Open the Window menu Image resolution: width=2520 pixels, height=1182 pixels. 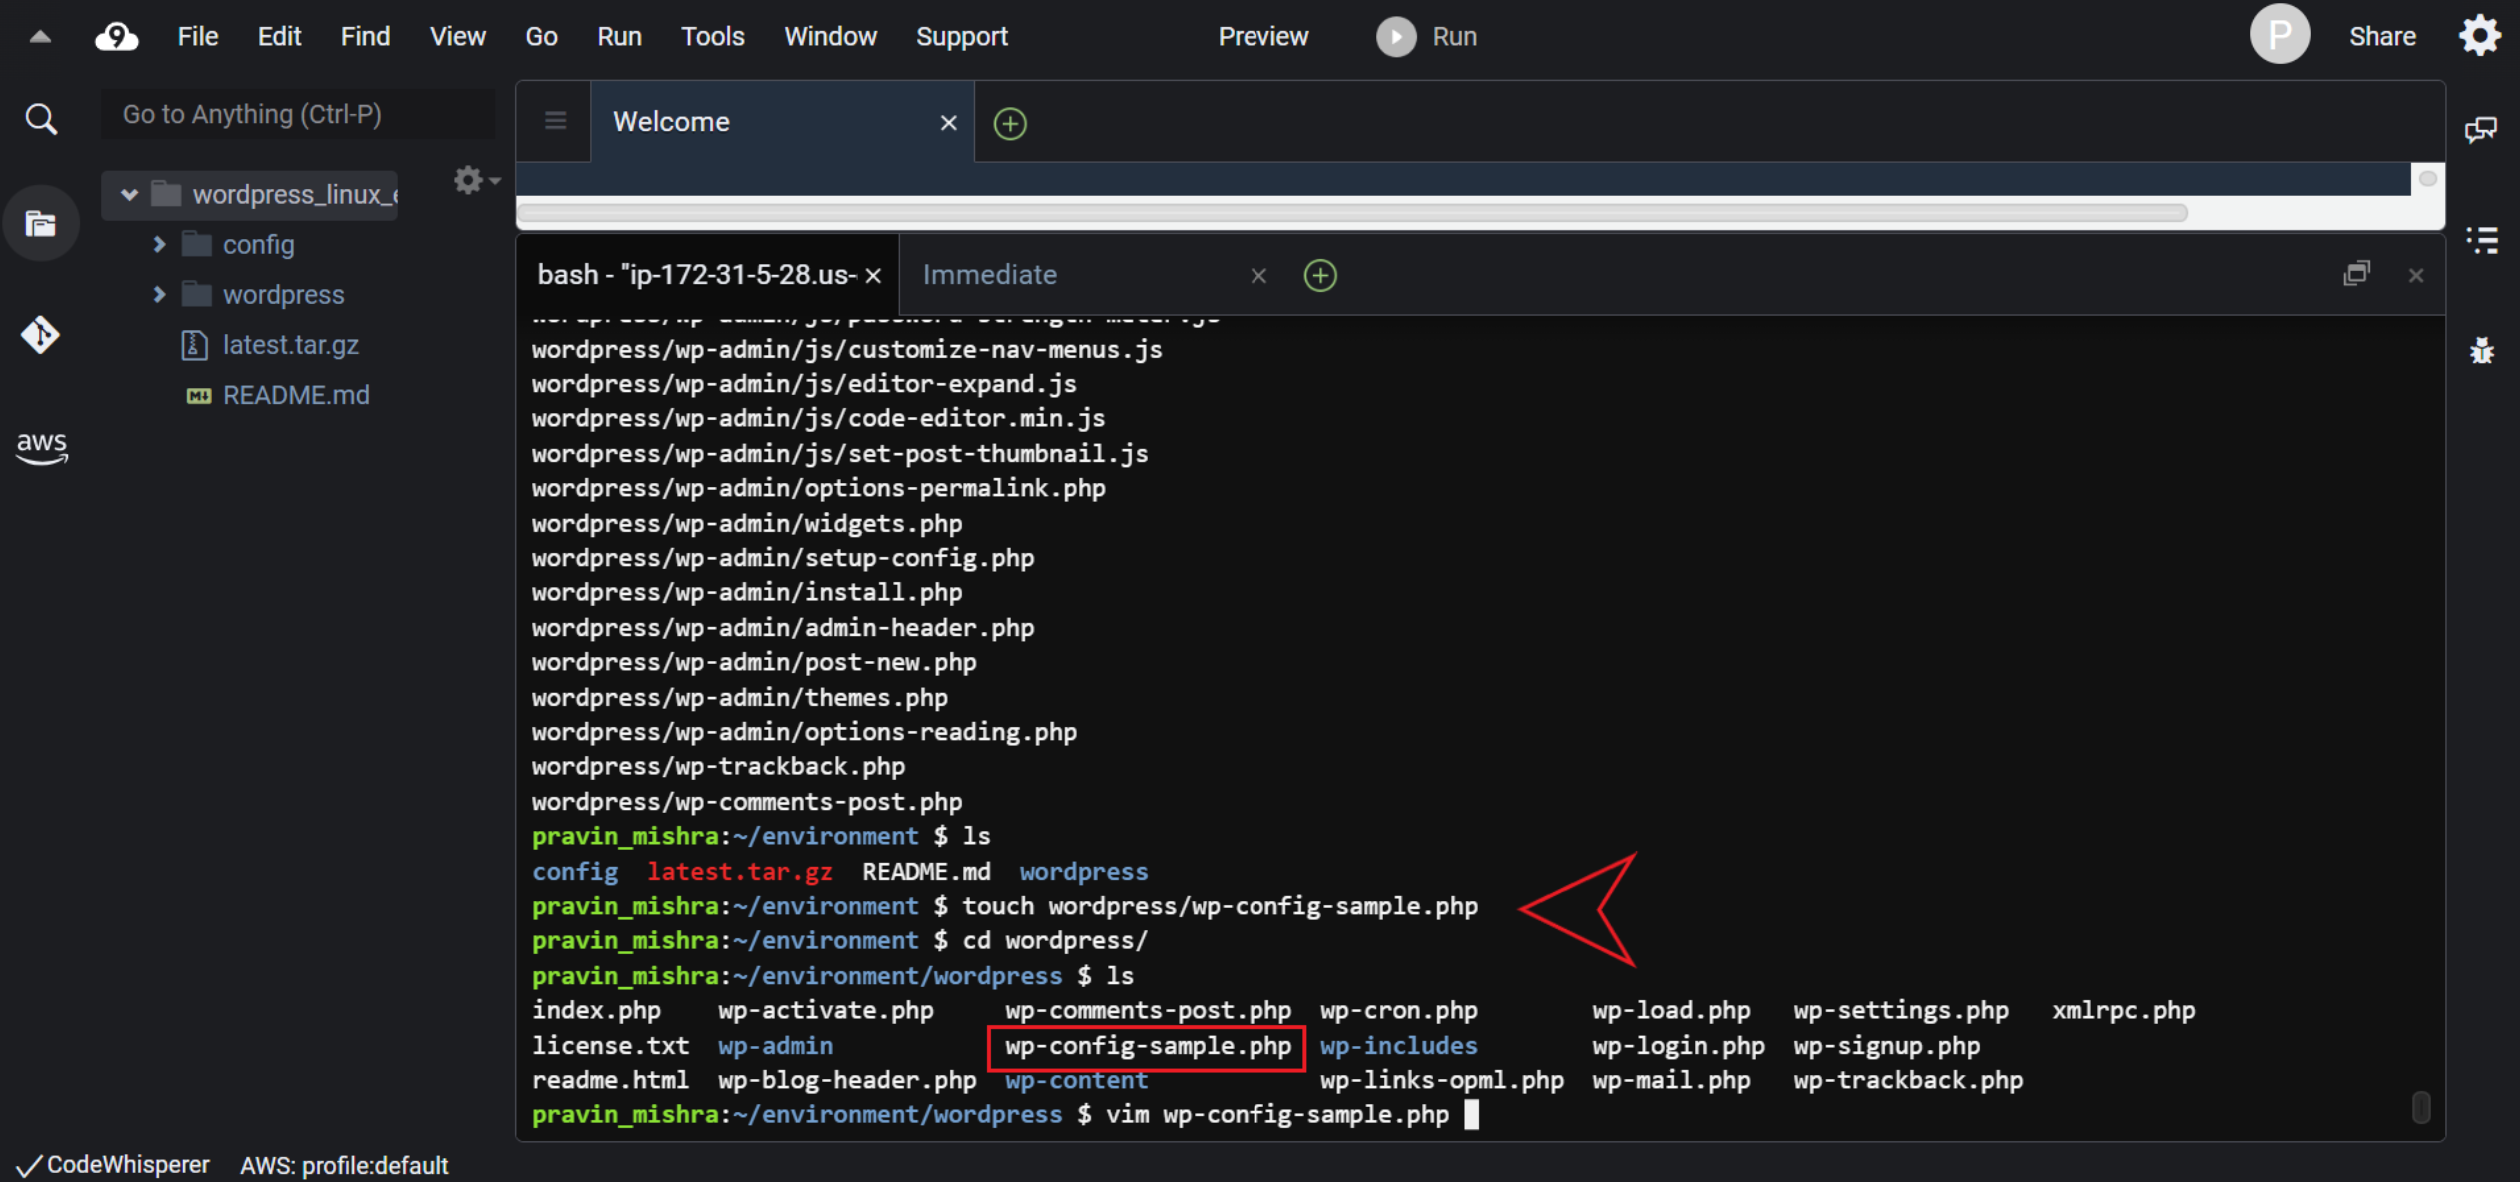coord(830,37)
